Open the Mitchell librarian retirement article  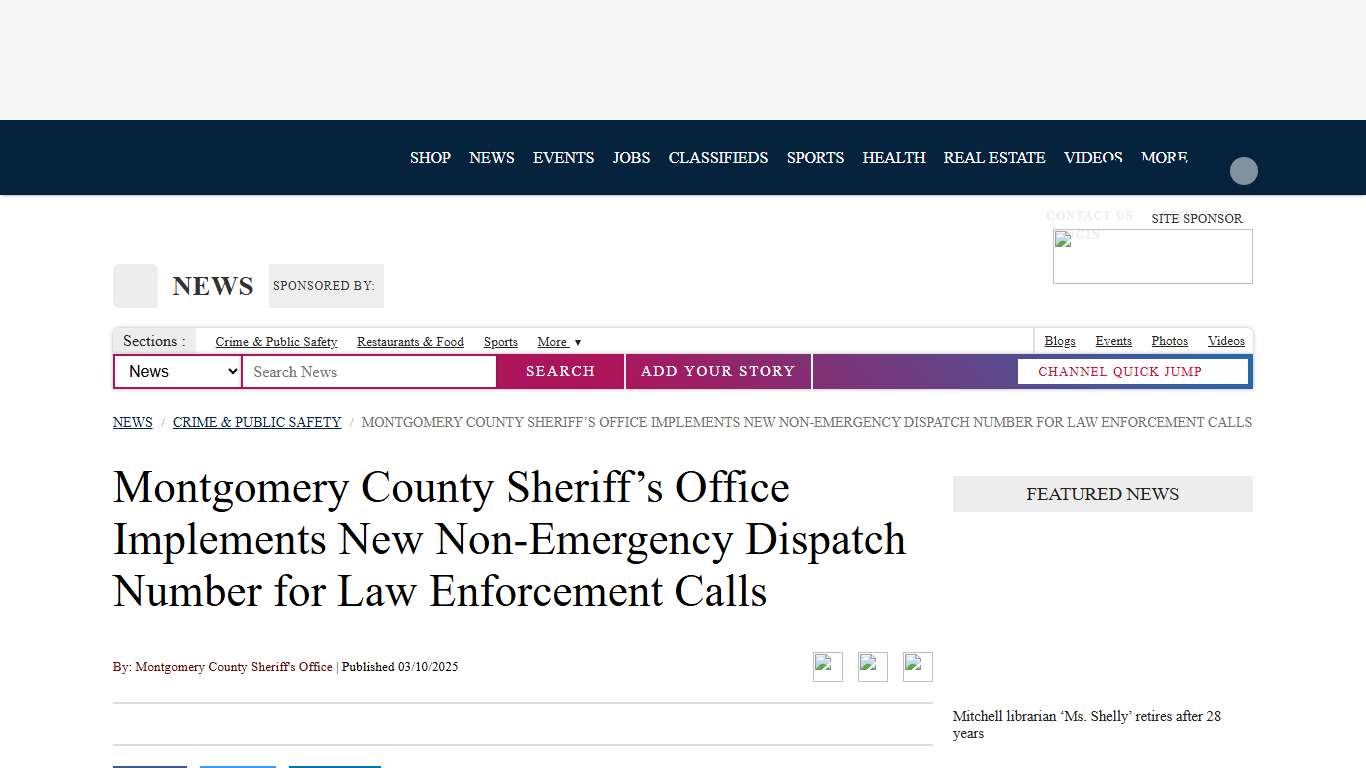1086,724
